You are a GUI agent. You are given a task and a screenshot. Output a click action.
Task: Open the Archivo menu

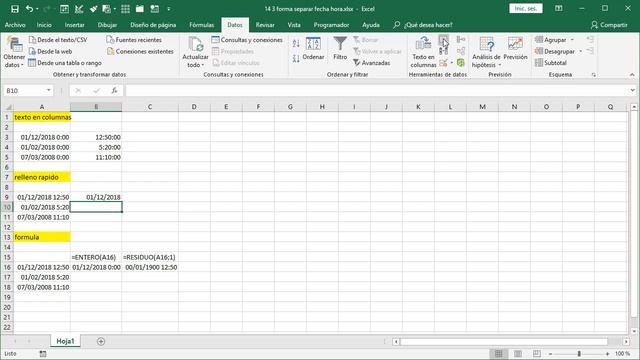pyautogui.click(x=15, y=25)
